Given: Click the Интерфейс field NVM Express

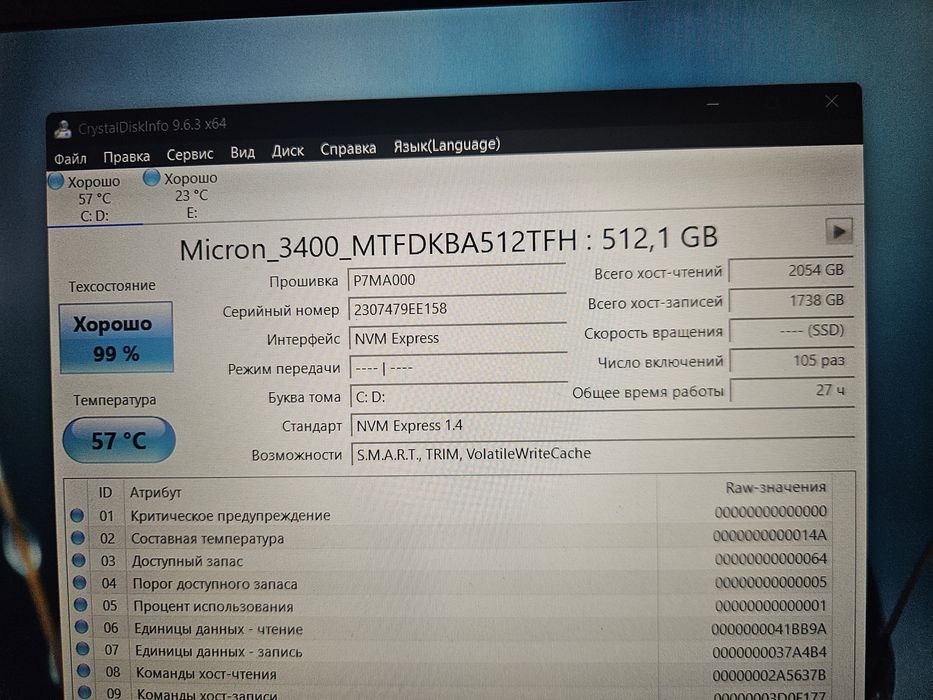Looking at the screenshot, I should coord(458,338).
